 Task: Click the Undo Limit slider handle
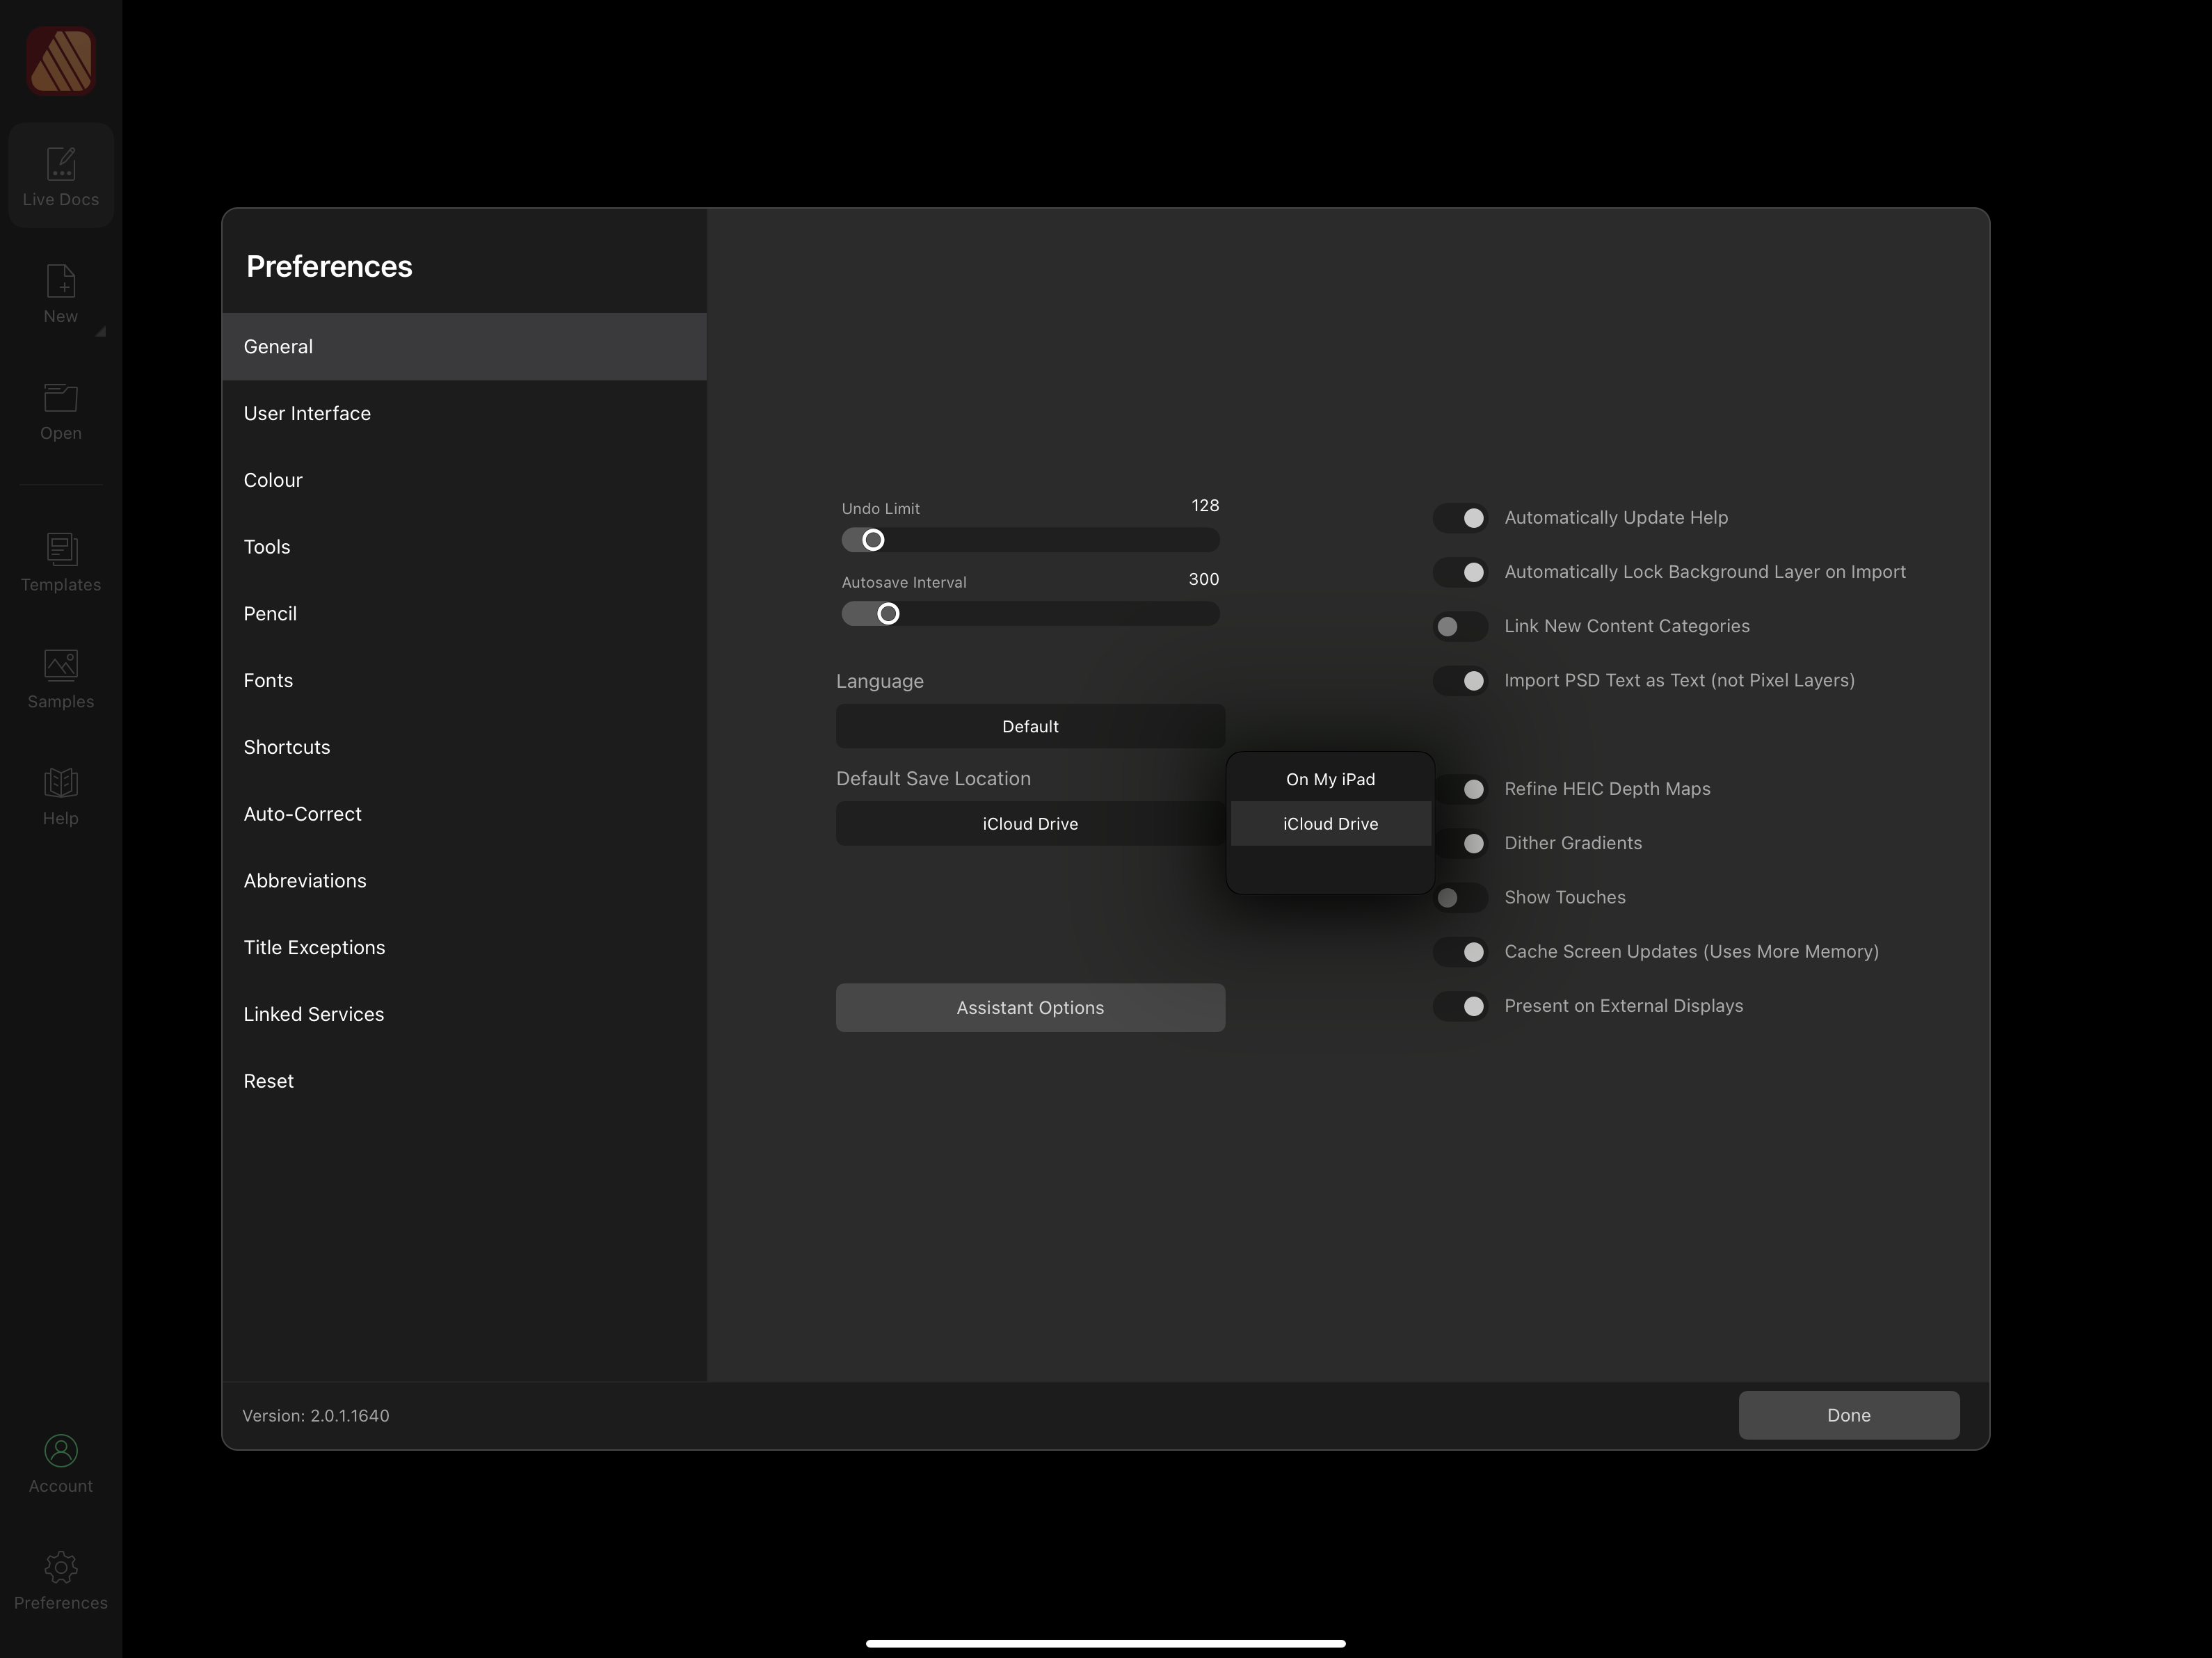[x=873, y=540]
